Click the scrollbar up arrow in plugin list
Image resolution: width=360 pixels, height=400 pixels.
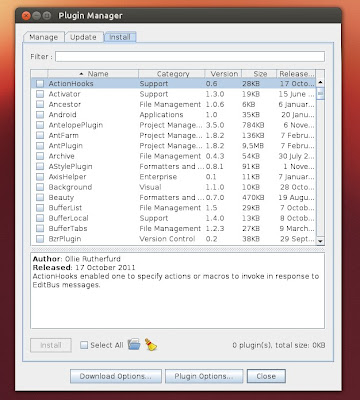pyautogui.click(x=320, y=82)
